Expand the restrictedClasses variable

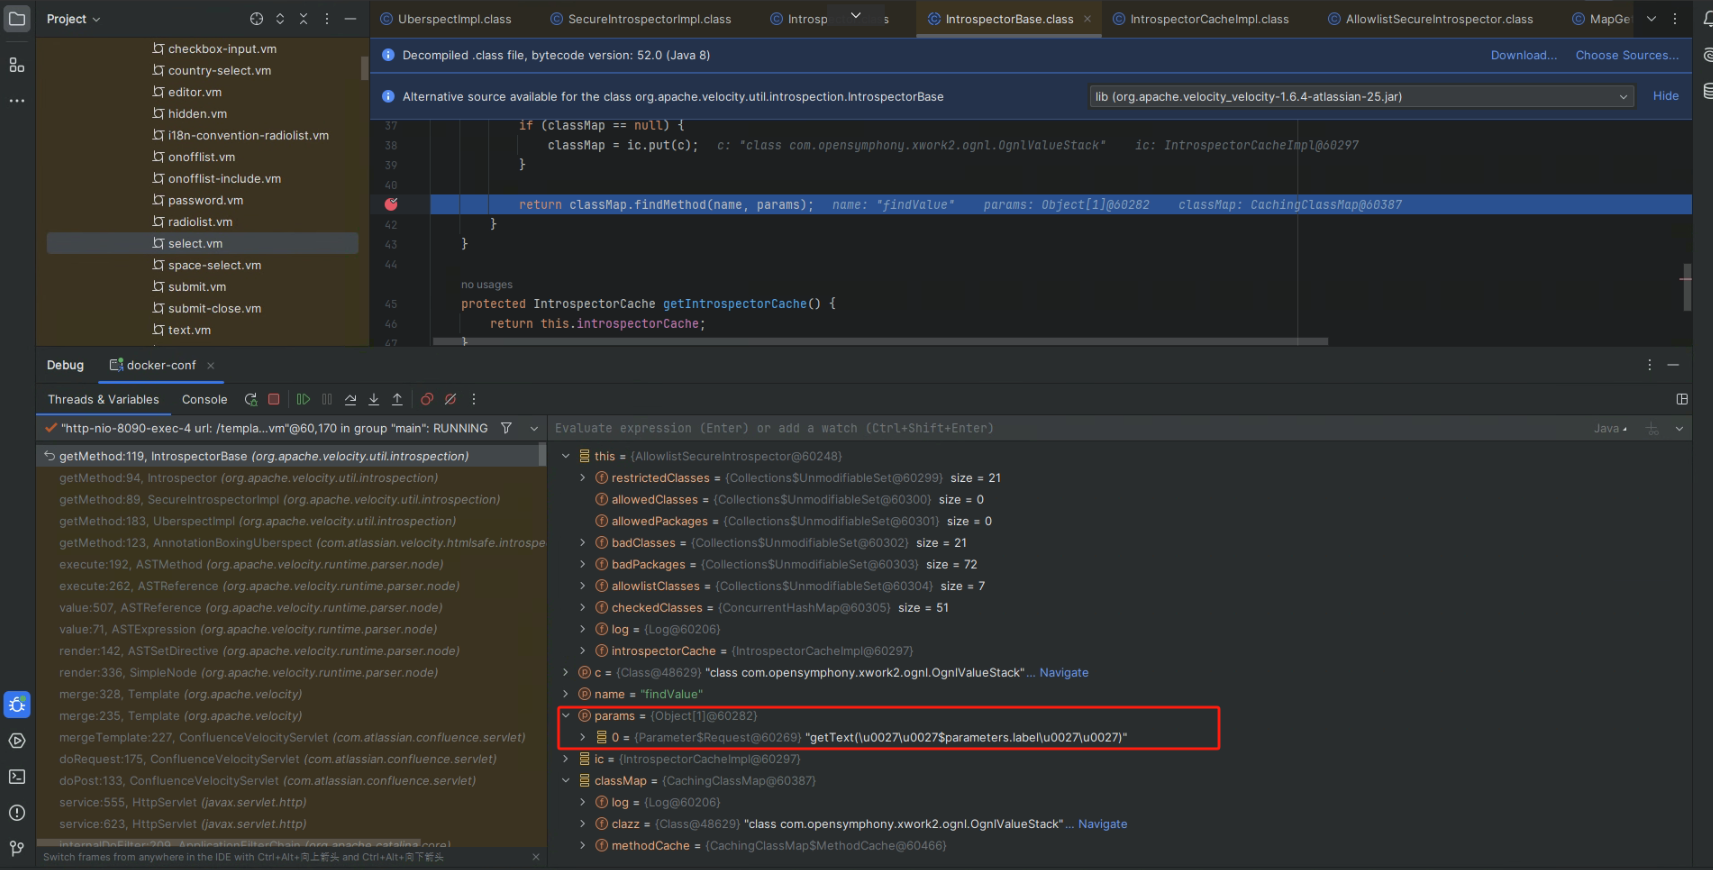click(x=583, y=478)
